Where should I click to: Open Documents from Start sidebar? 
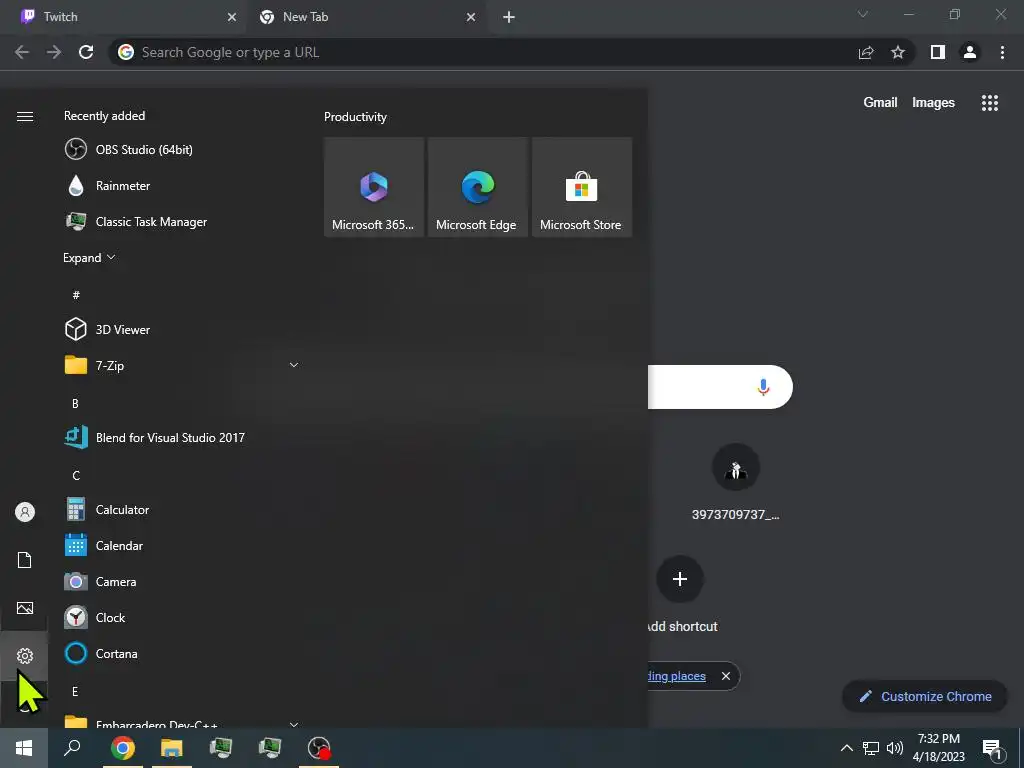(24, 560)
